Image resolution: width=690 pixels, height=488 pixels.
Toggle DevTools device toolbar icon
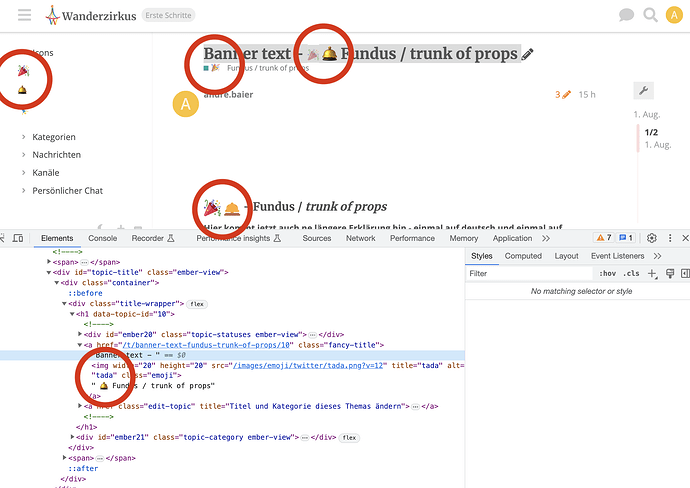(18, 238)
